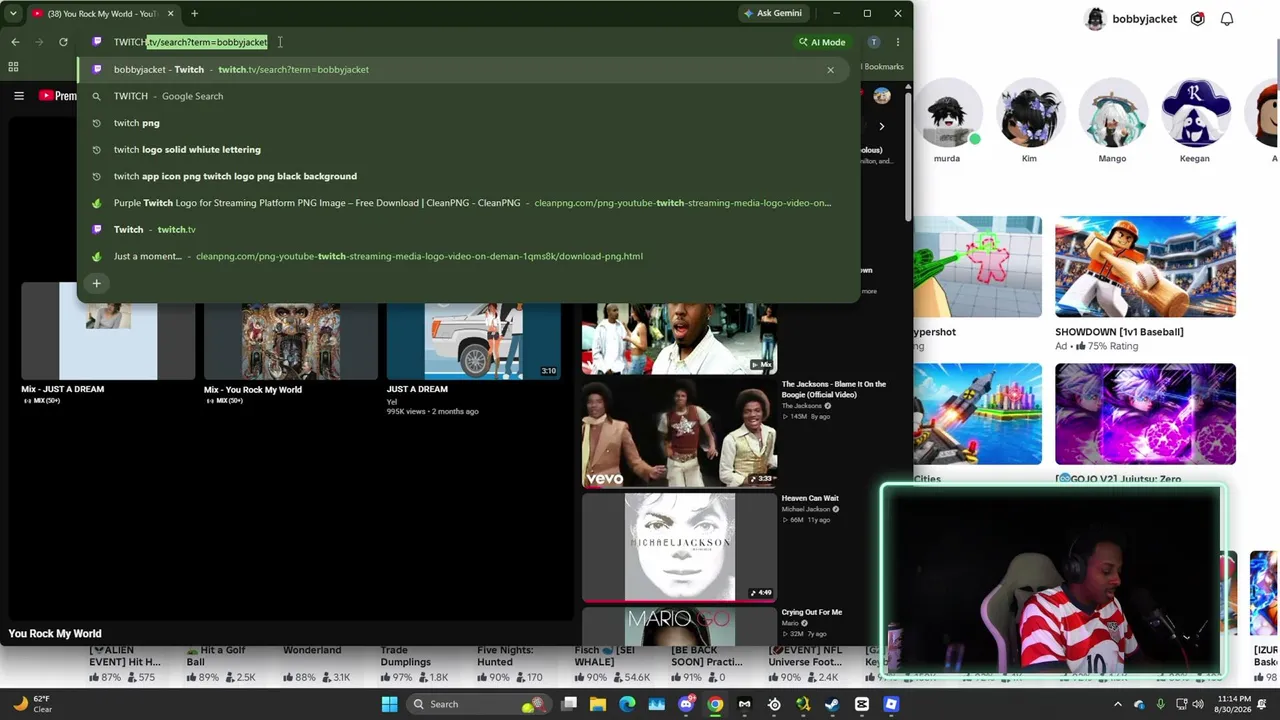Open friend Kim's avatar in Roblox
This screenshot has height=720, width=1280.
pyautogui.click(x=1029, y=114)
